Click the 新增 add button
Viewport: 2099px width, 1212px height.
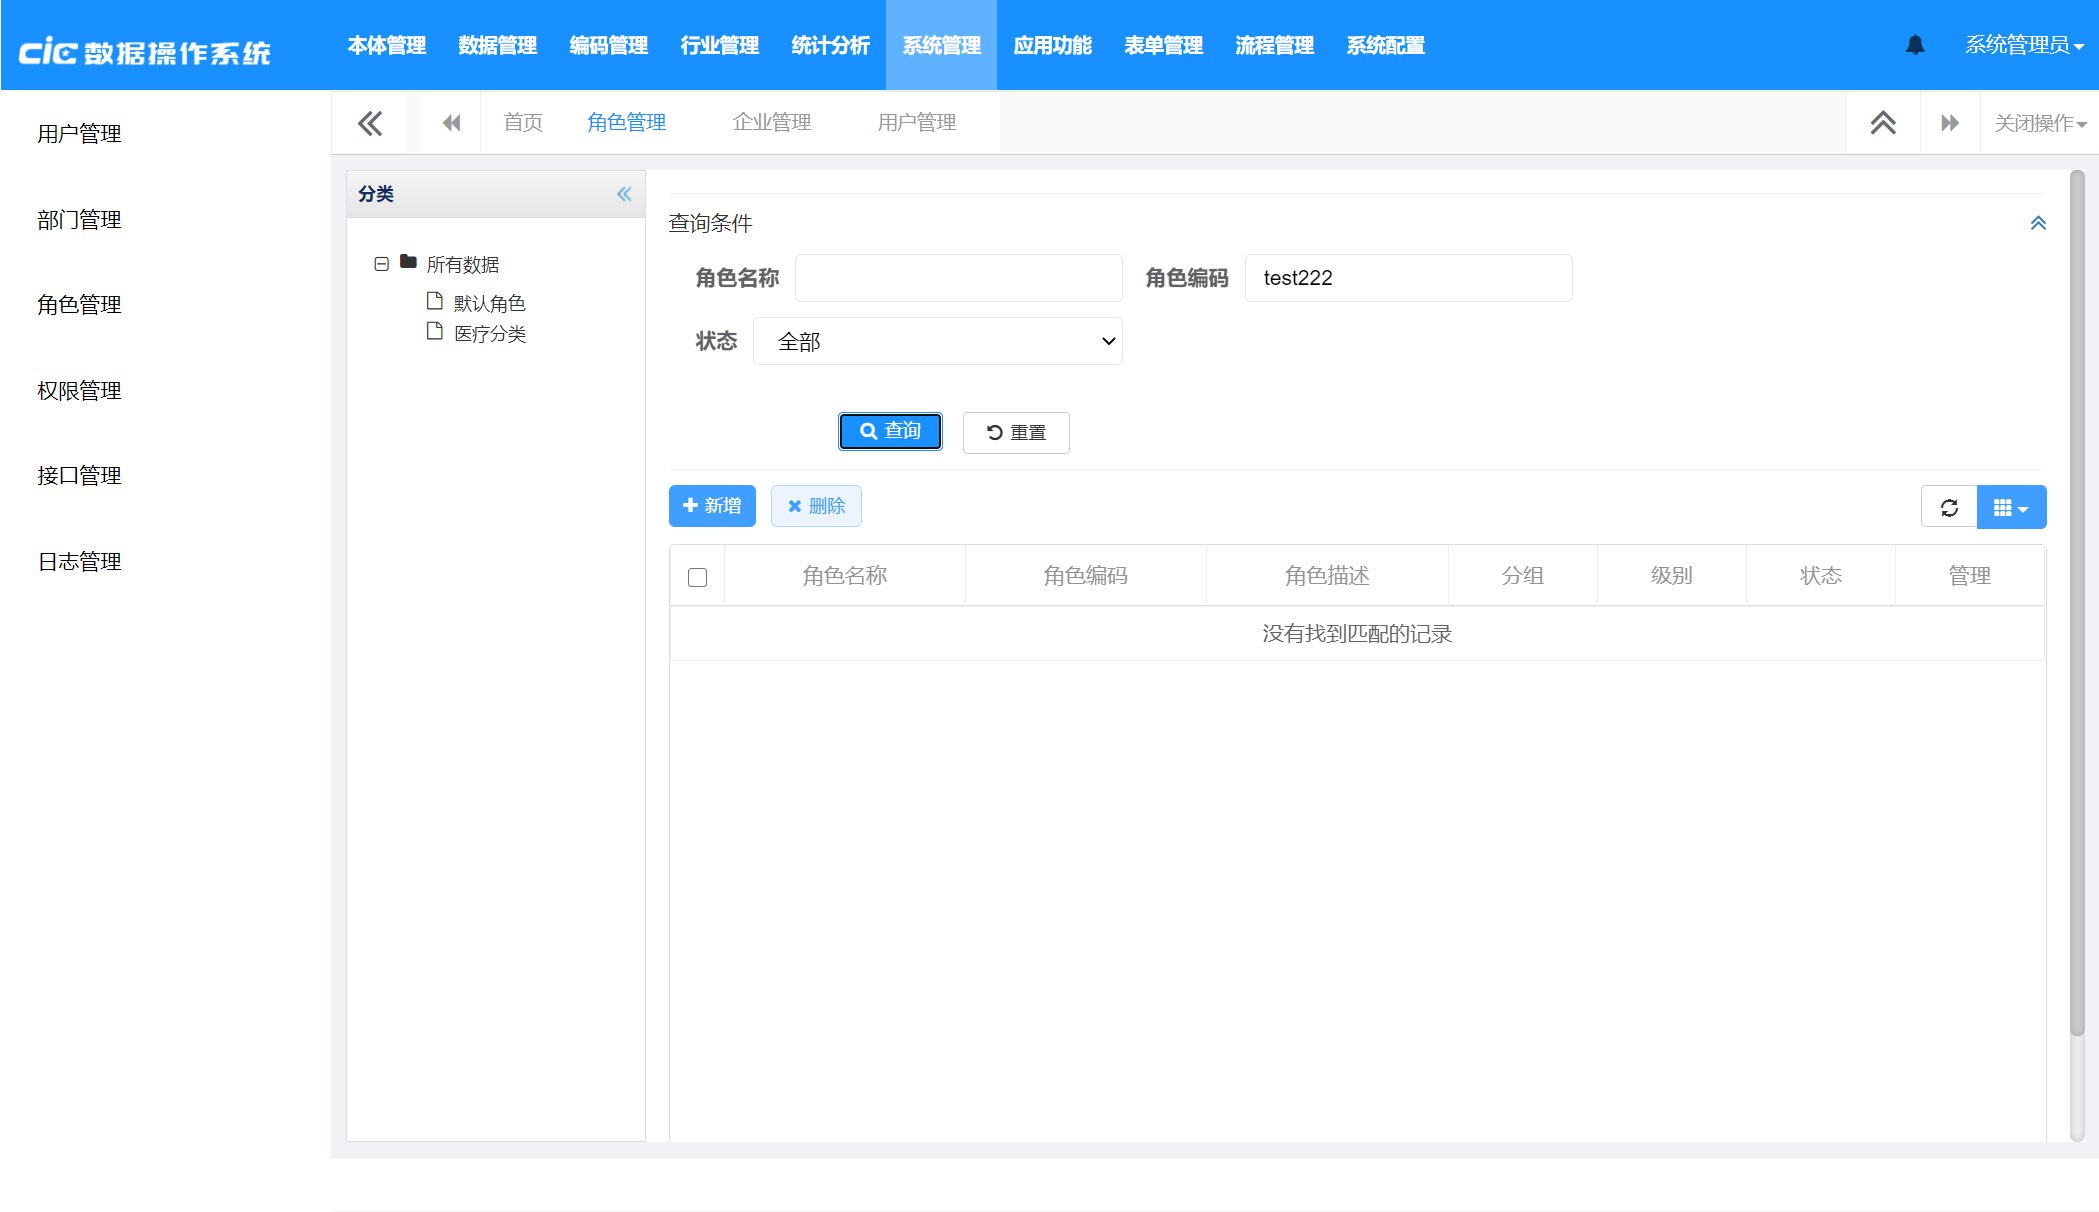[x=712, y=506]
